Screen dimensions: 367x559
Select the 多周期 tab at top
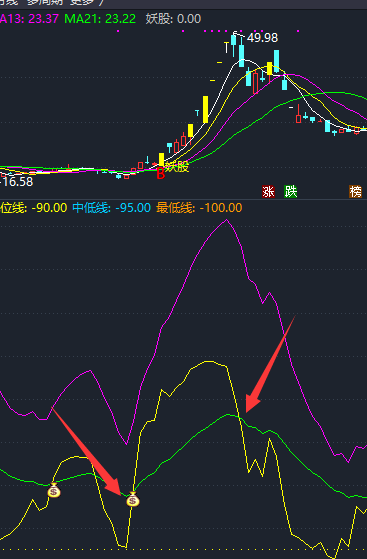44,2
